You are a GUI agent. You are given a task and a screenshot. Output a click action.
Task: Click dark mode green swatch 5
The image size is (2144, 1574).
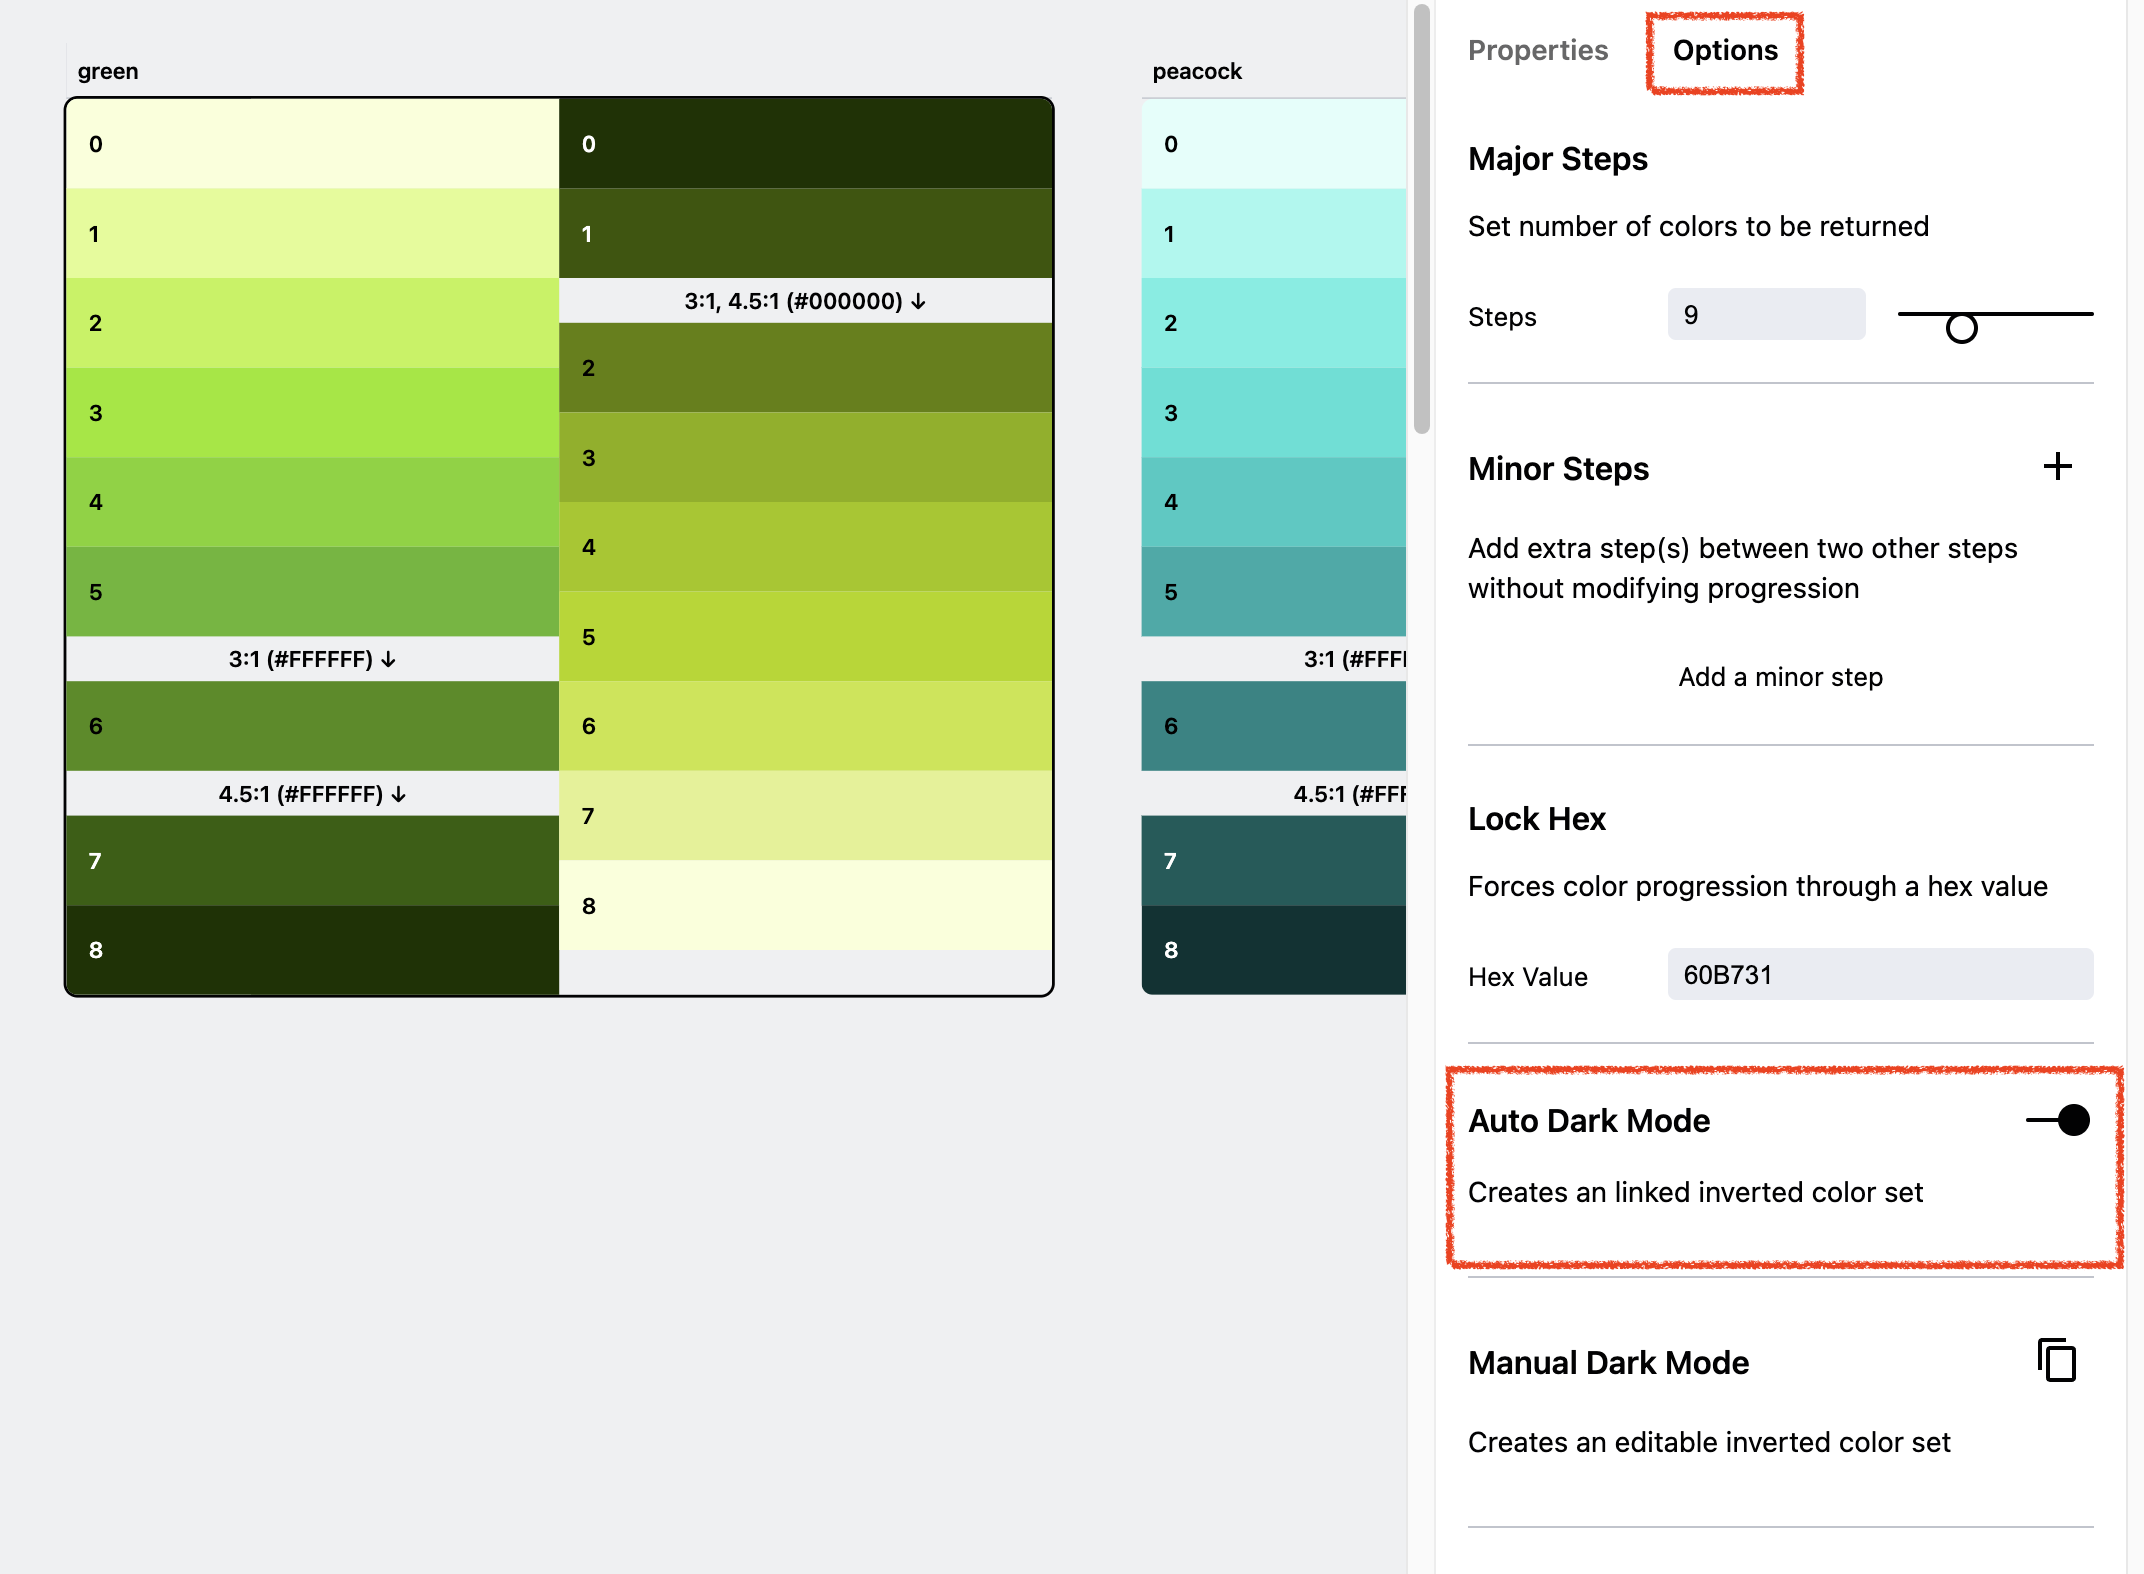(x=805, y=637)
